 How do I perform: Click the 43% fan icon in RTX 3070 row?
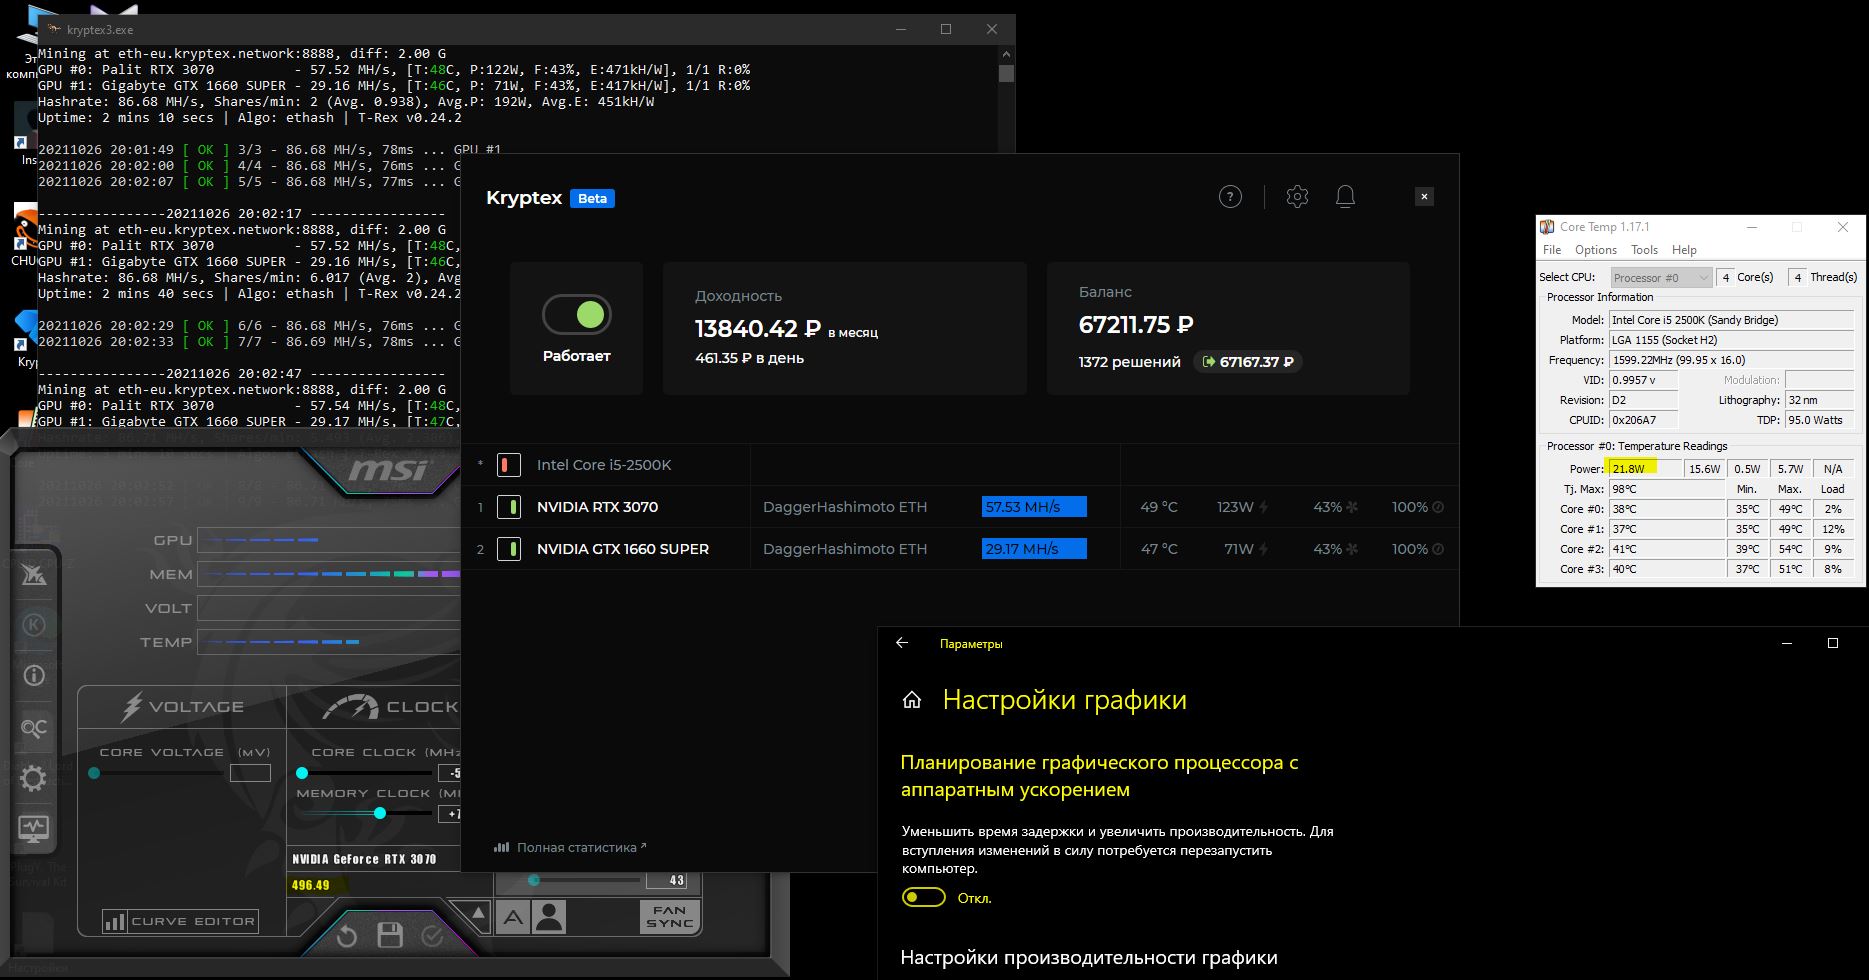[x=1352, y=507]
